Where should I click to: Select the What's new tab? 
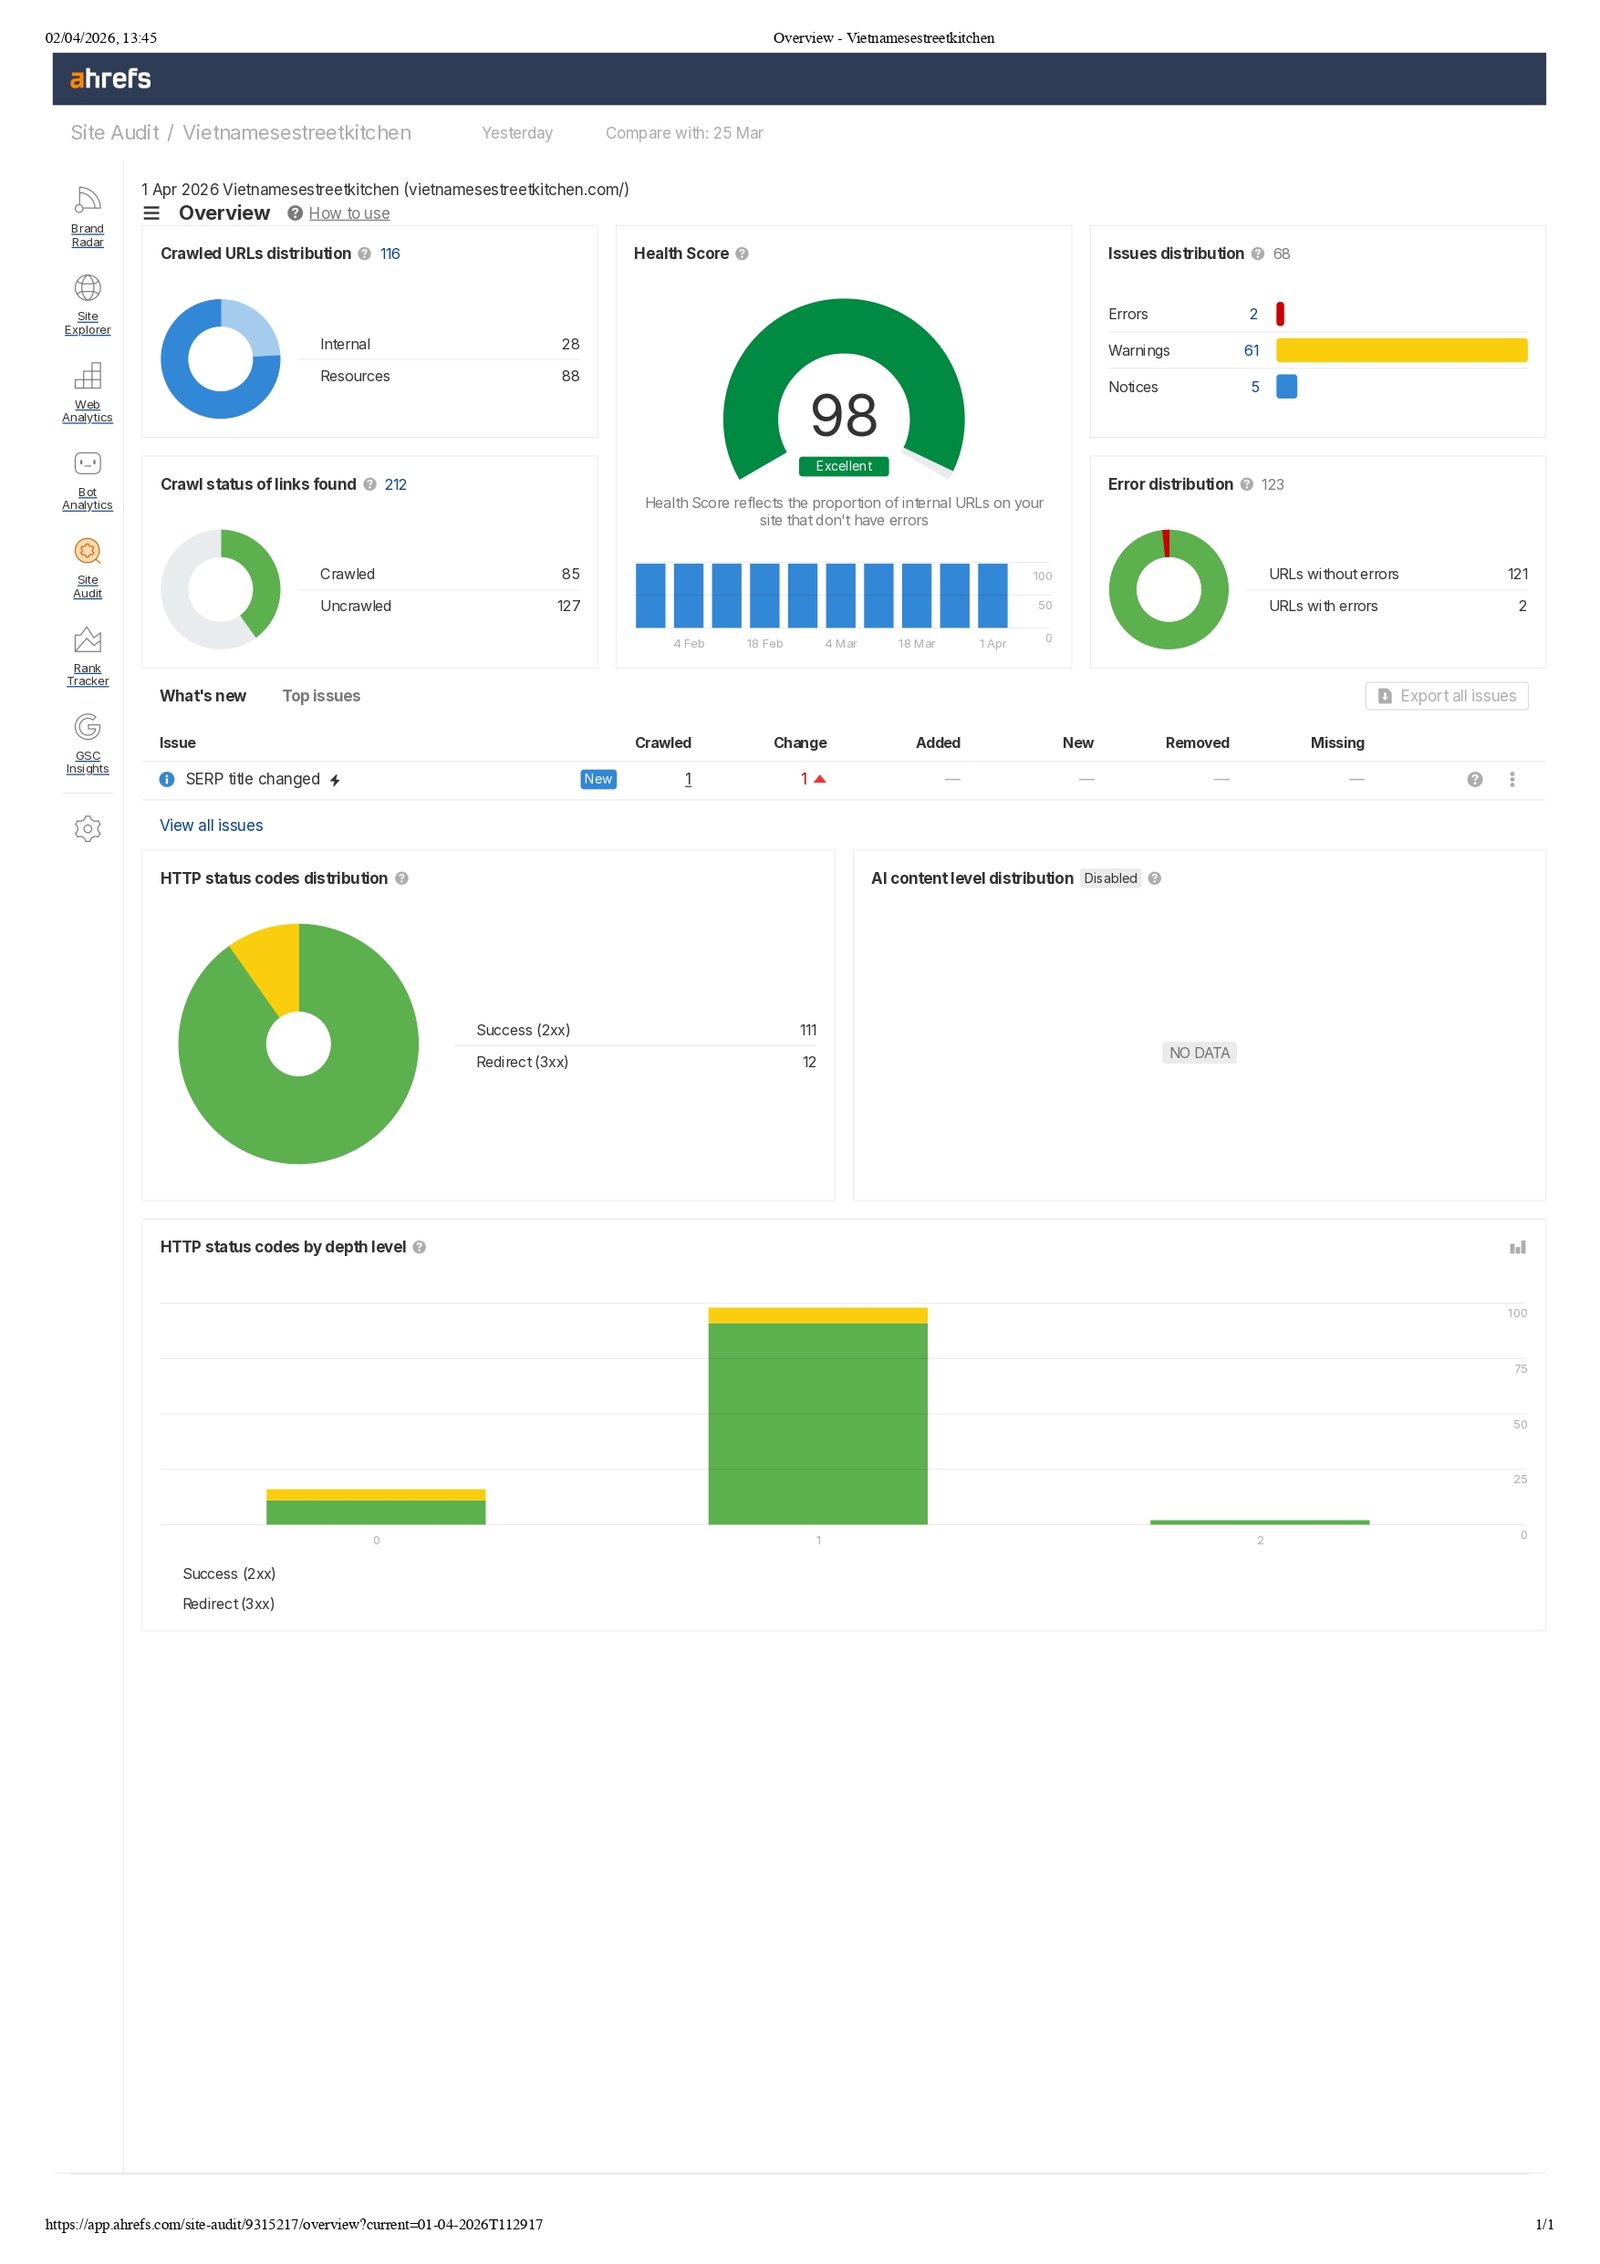click(x=203, y=696)
